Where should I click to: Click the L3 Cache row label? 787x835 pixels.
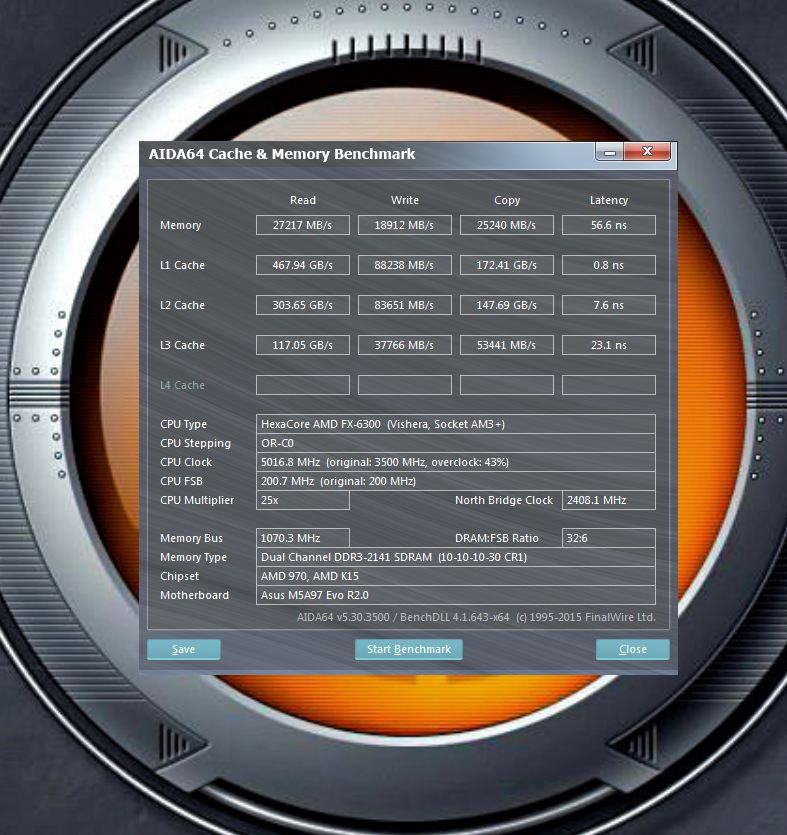click(182, 345)
